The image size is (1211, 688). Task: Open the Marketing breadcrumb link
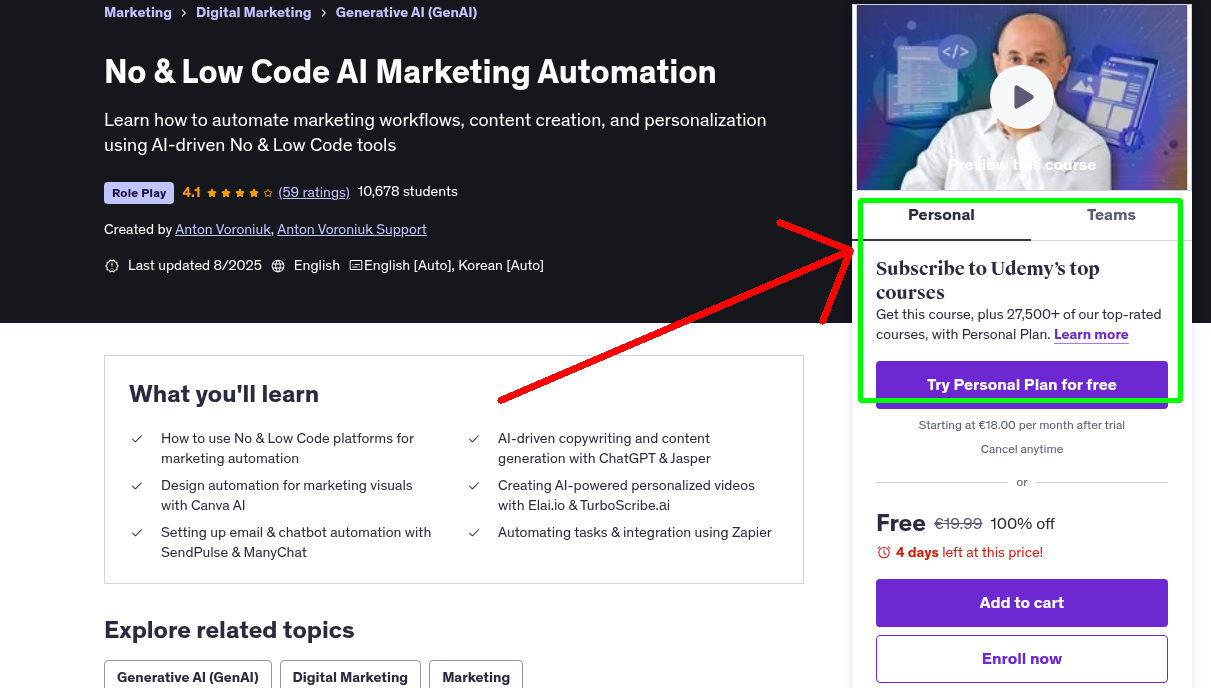[138, 13]
